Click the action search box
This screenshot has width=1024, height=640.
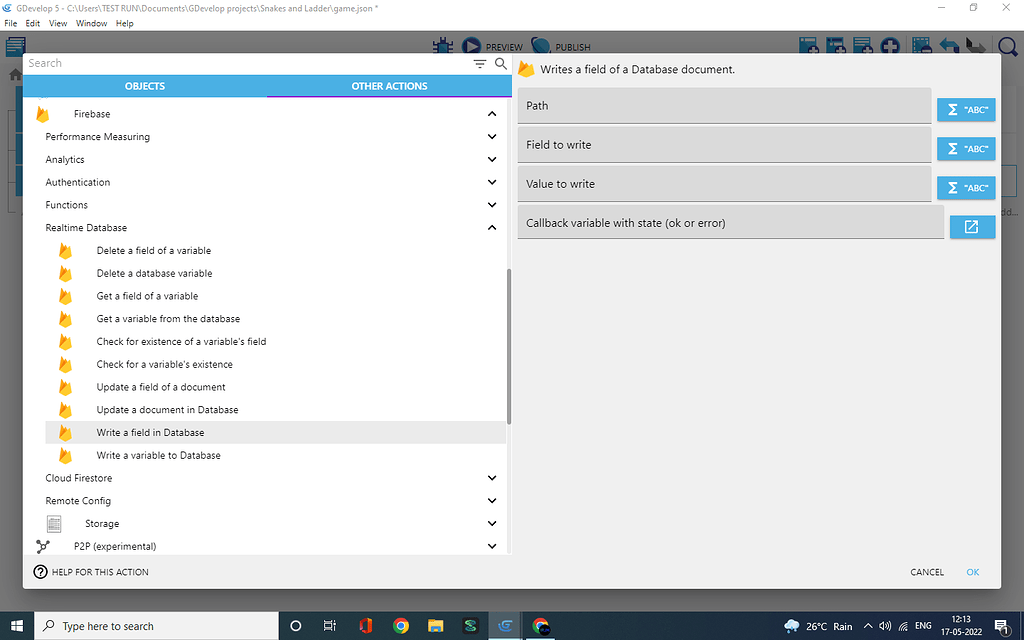[x=247, y=63]
